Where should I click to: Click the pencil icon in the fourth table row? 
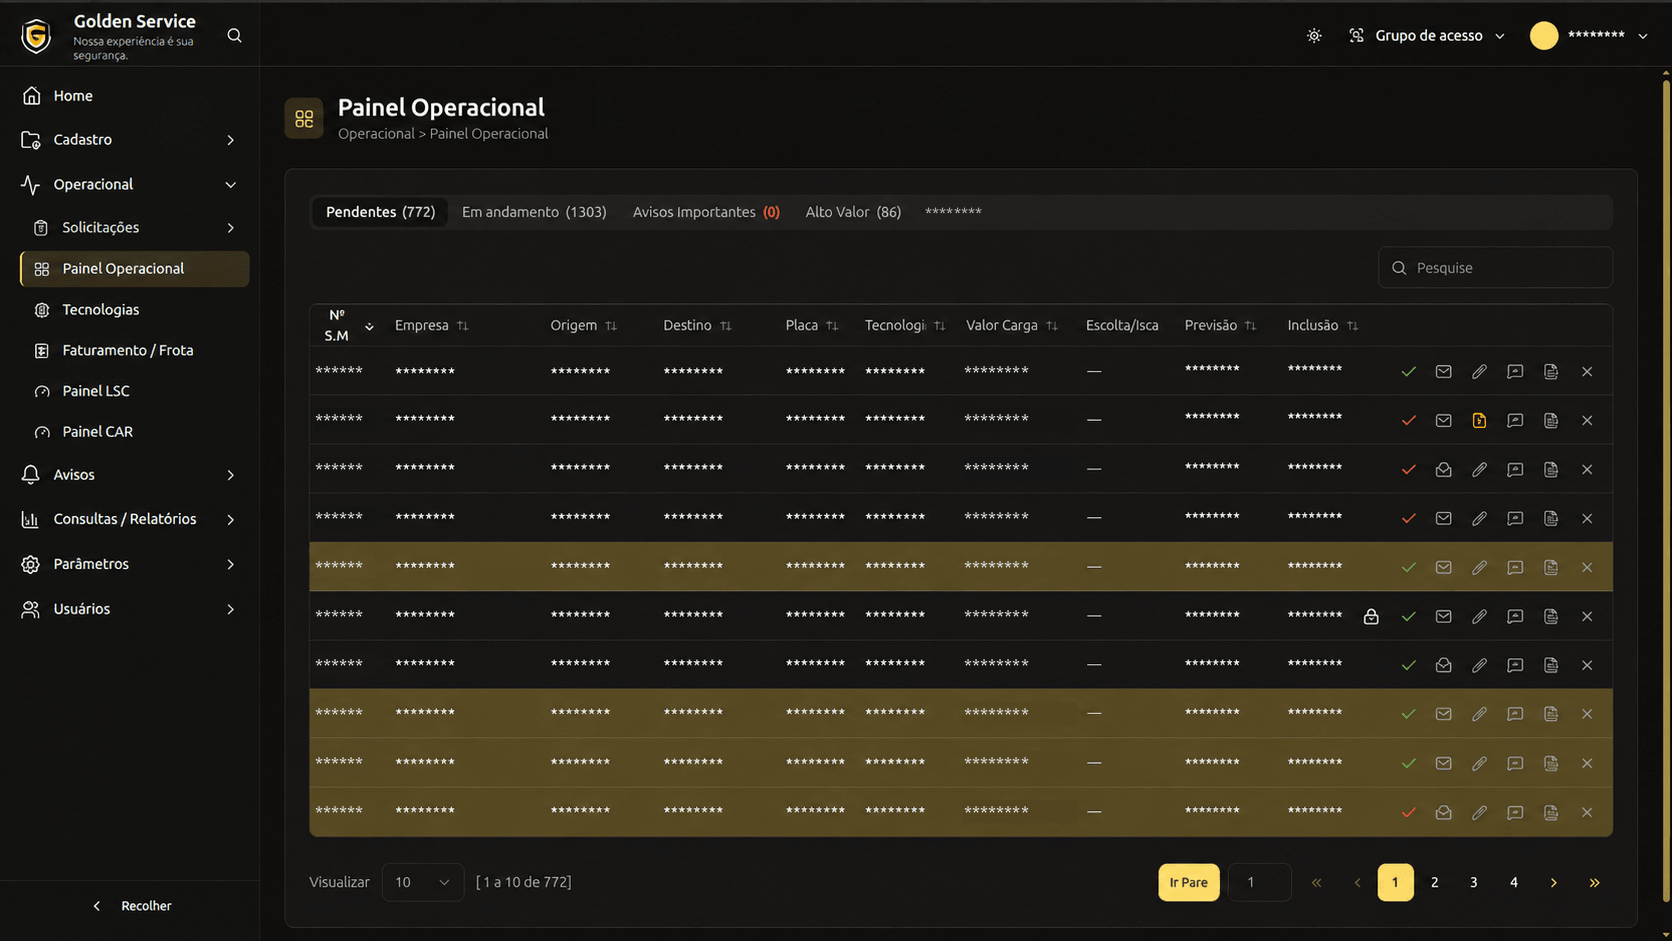(1479, 519)
